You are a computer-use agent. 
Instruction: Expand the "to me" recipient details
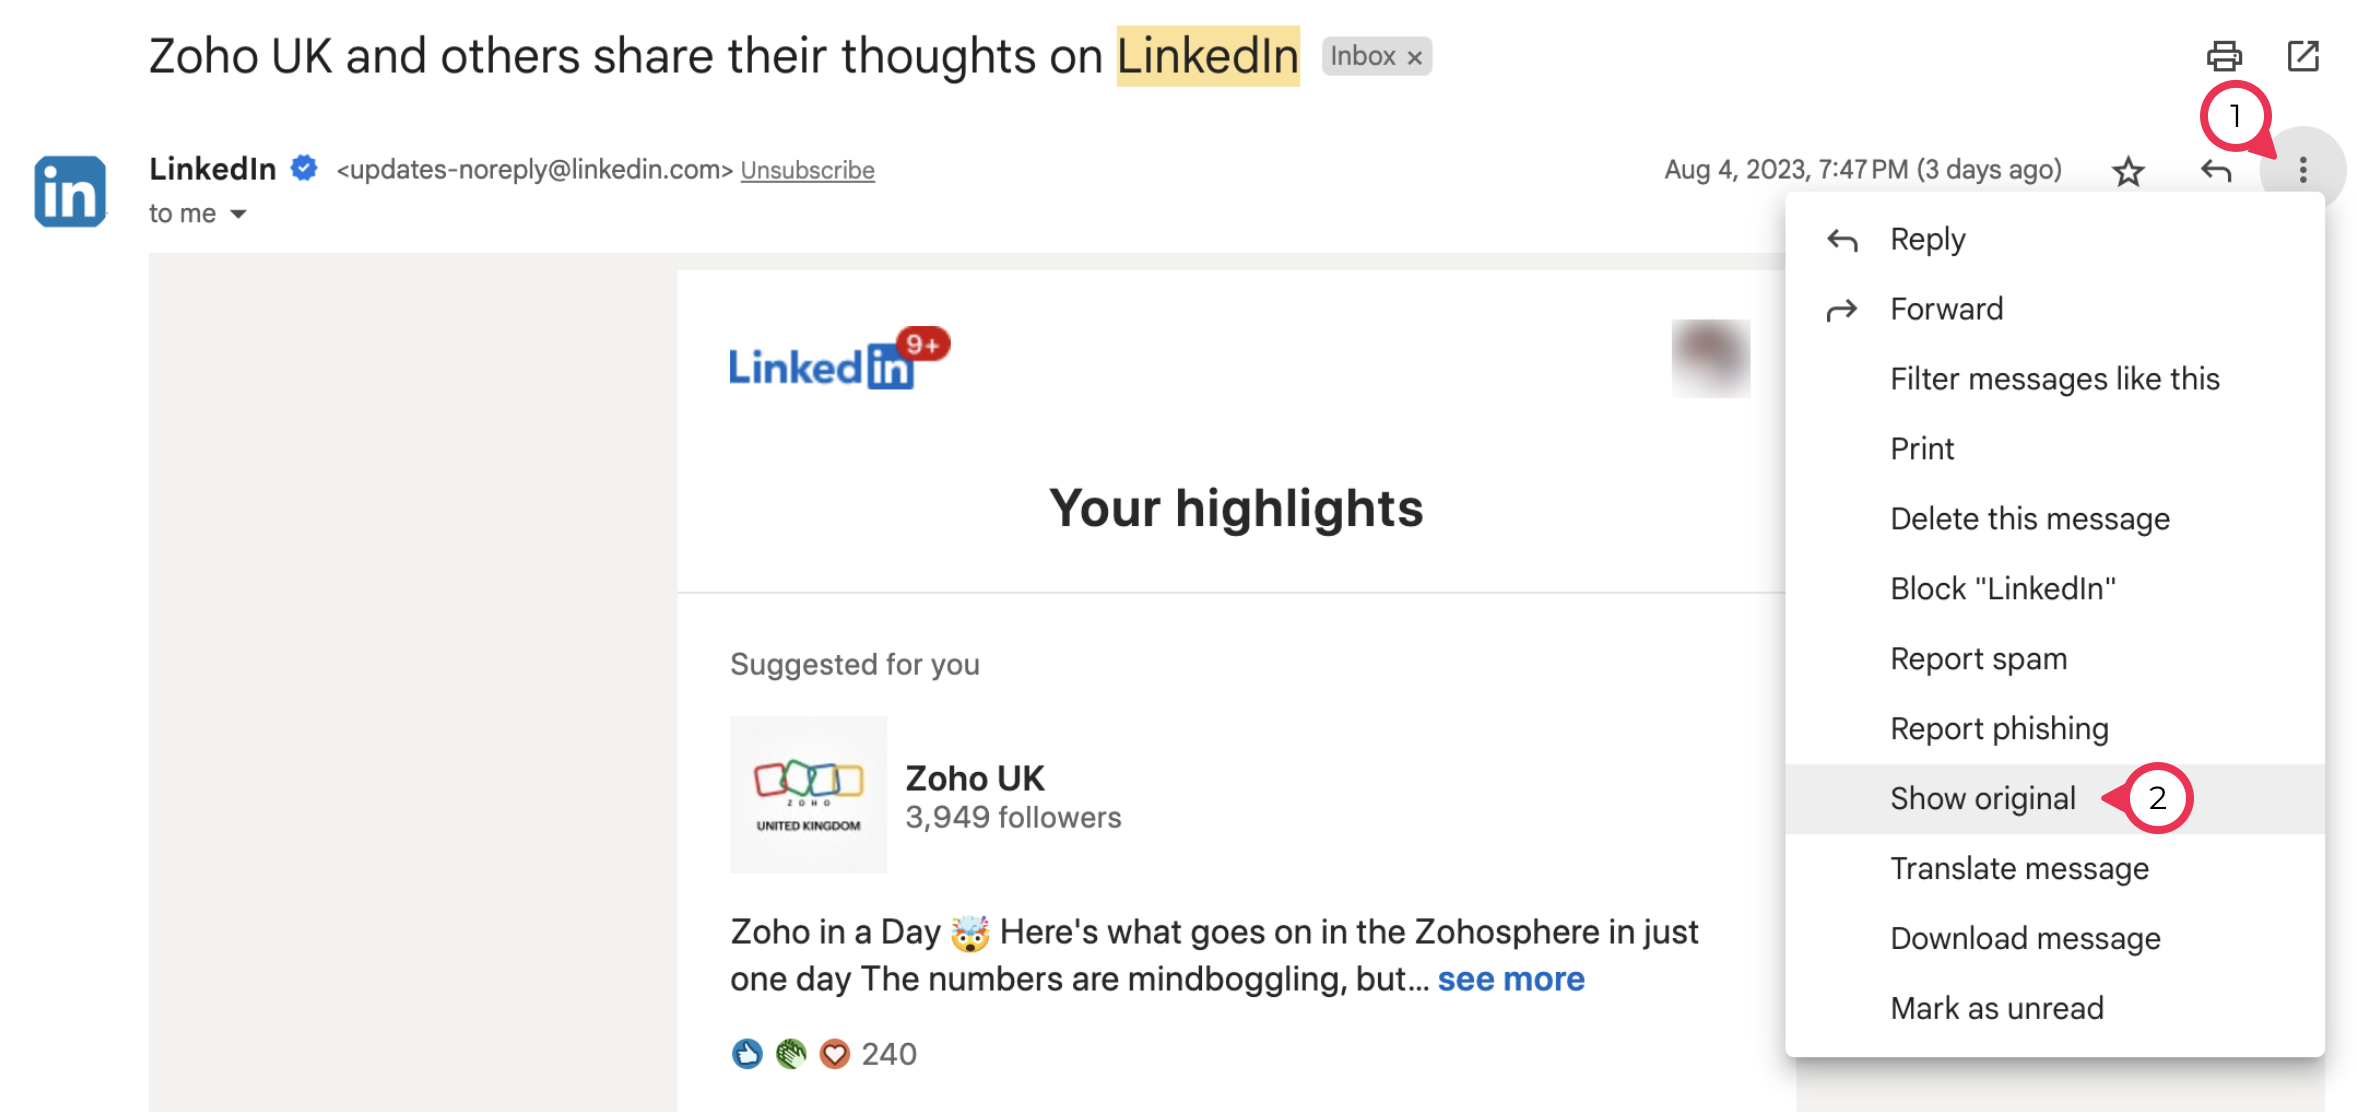click(x=238, y=214)
